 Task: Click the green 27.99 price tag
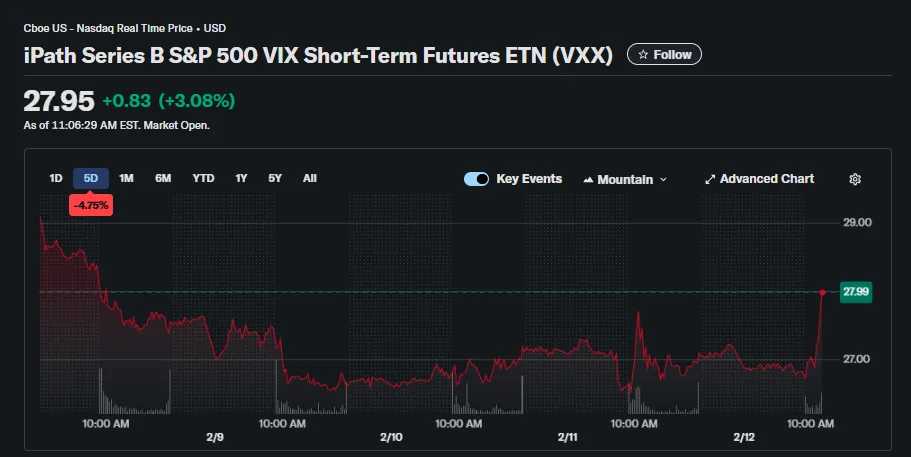coord(856,292)
